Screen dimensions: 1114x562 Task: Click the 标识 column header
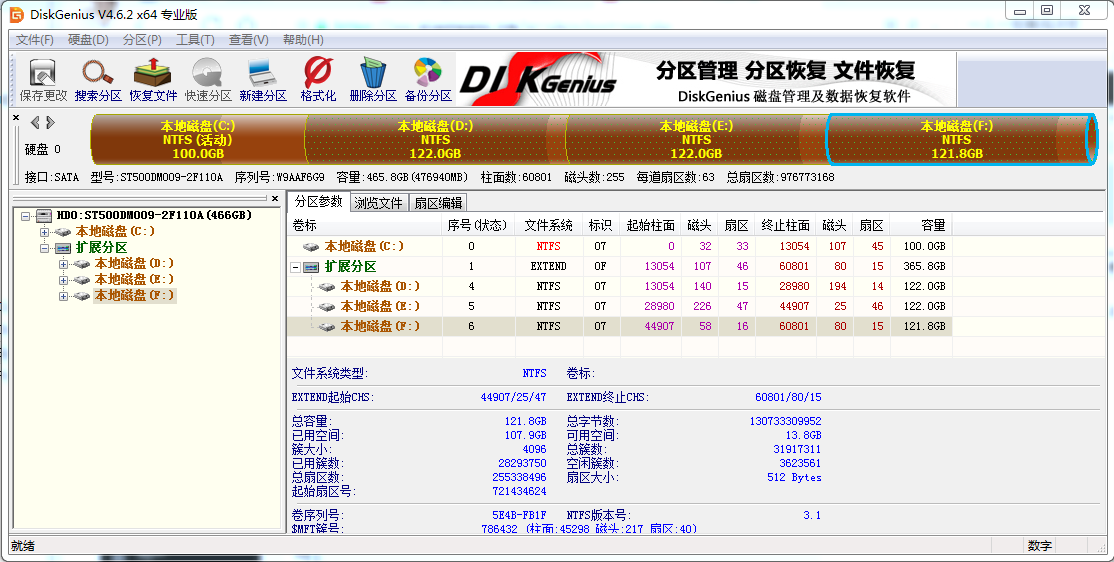click(x=600, y=225)
